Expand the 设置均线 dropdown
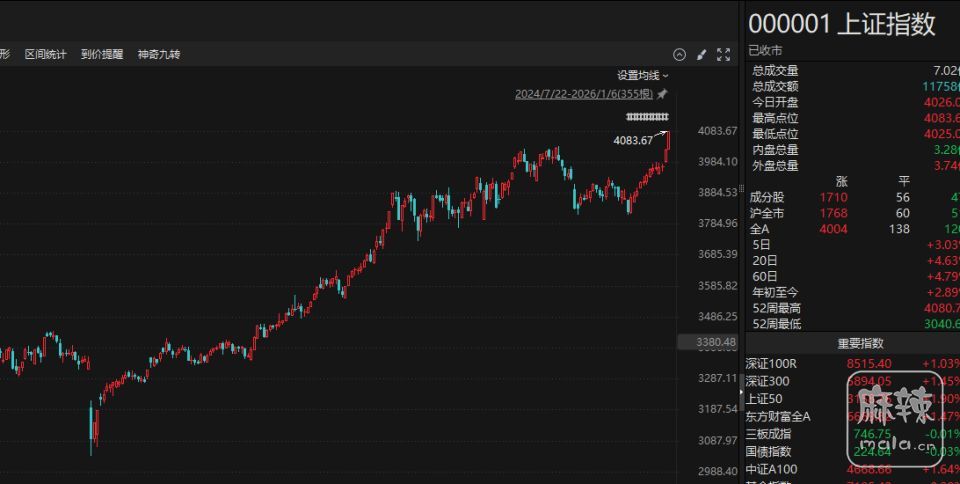960x484 pixels. click(x=643, y=75)
